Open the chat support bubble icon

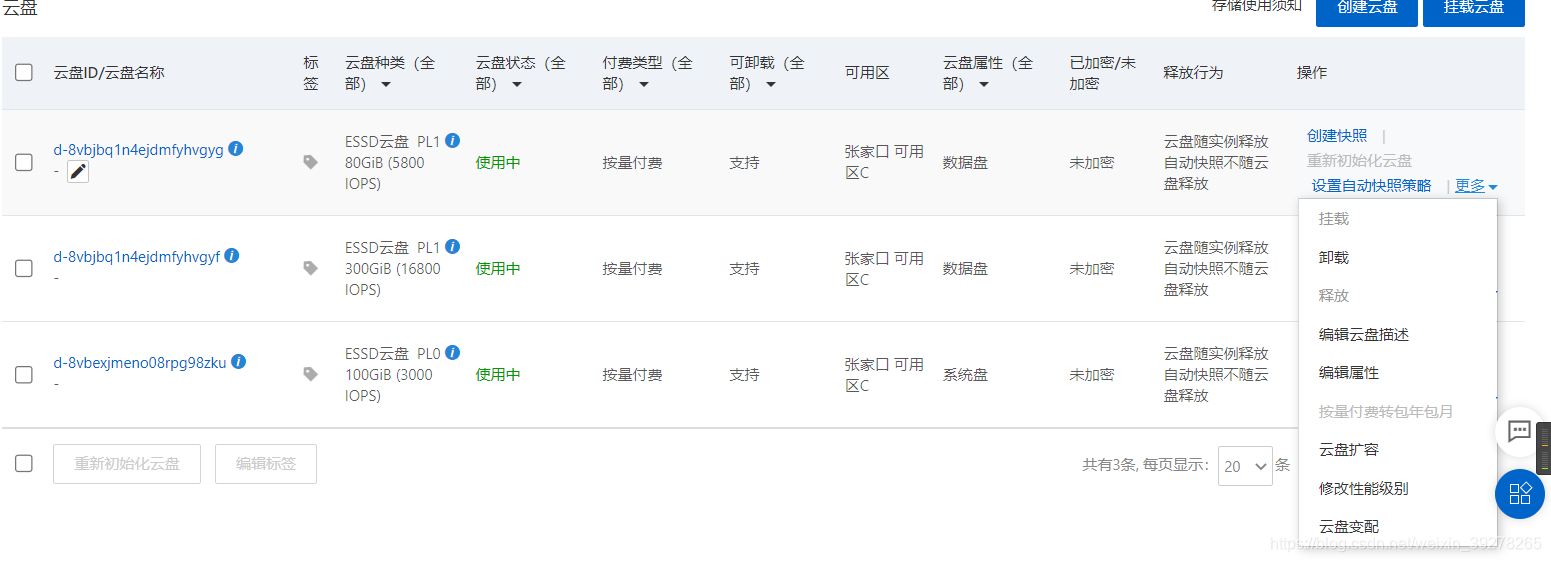(x=1519, y=431)
